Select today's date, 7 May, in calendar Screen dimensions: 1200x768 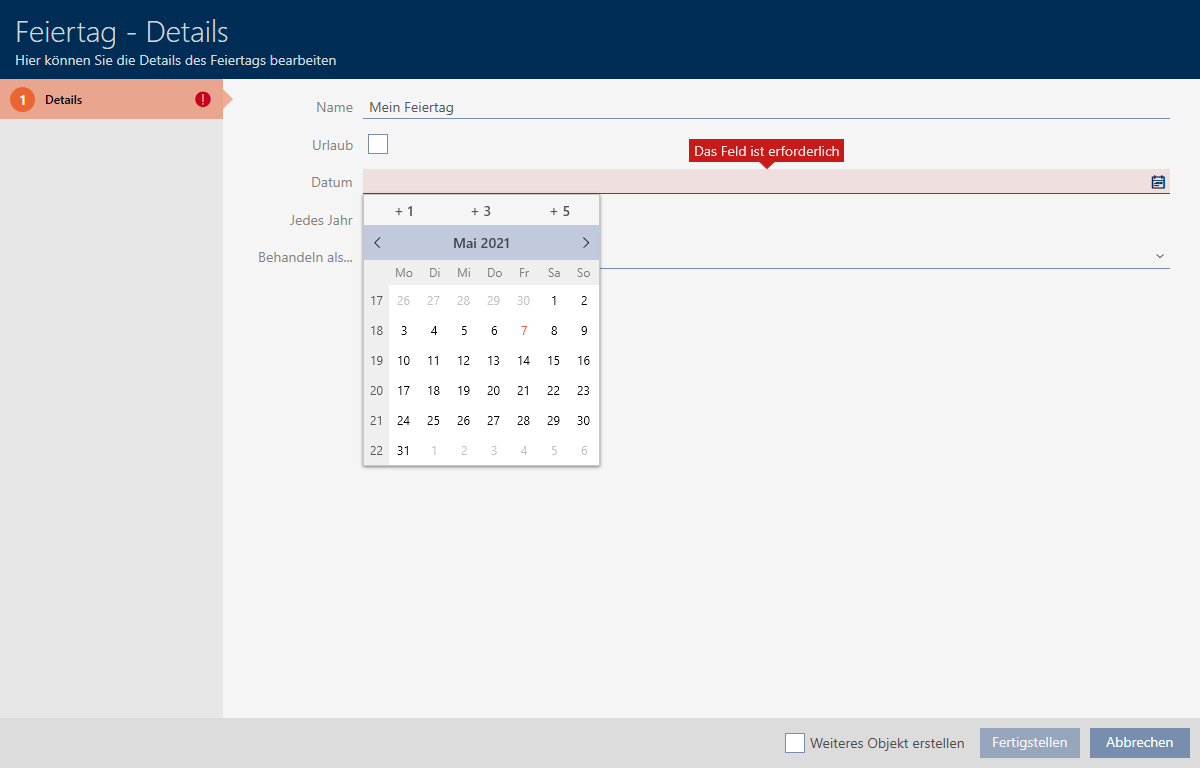tap(524, 331)
